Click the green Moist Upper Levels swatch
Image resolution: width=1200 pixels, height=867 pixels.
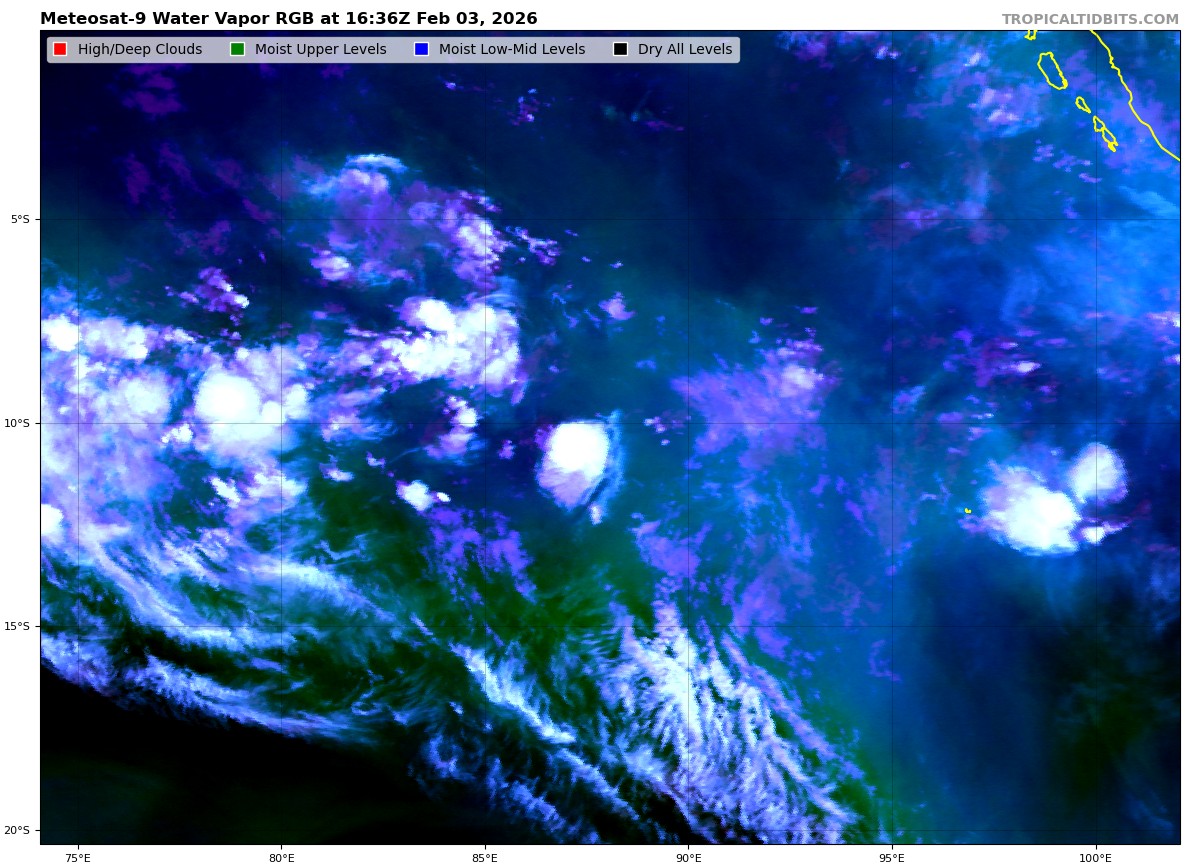(237, 50)
